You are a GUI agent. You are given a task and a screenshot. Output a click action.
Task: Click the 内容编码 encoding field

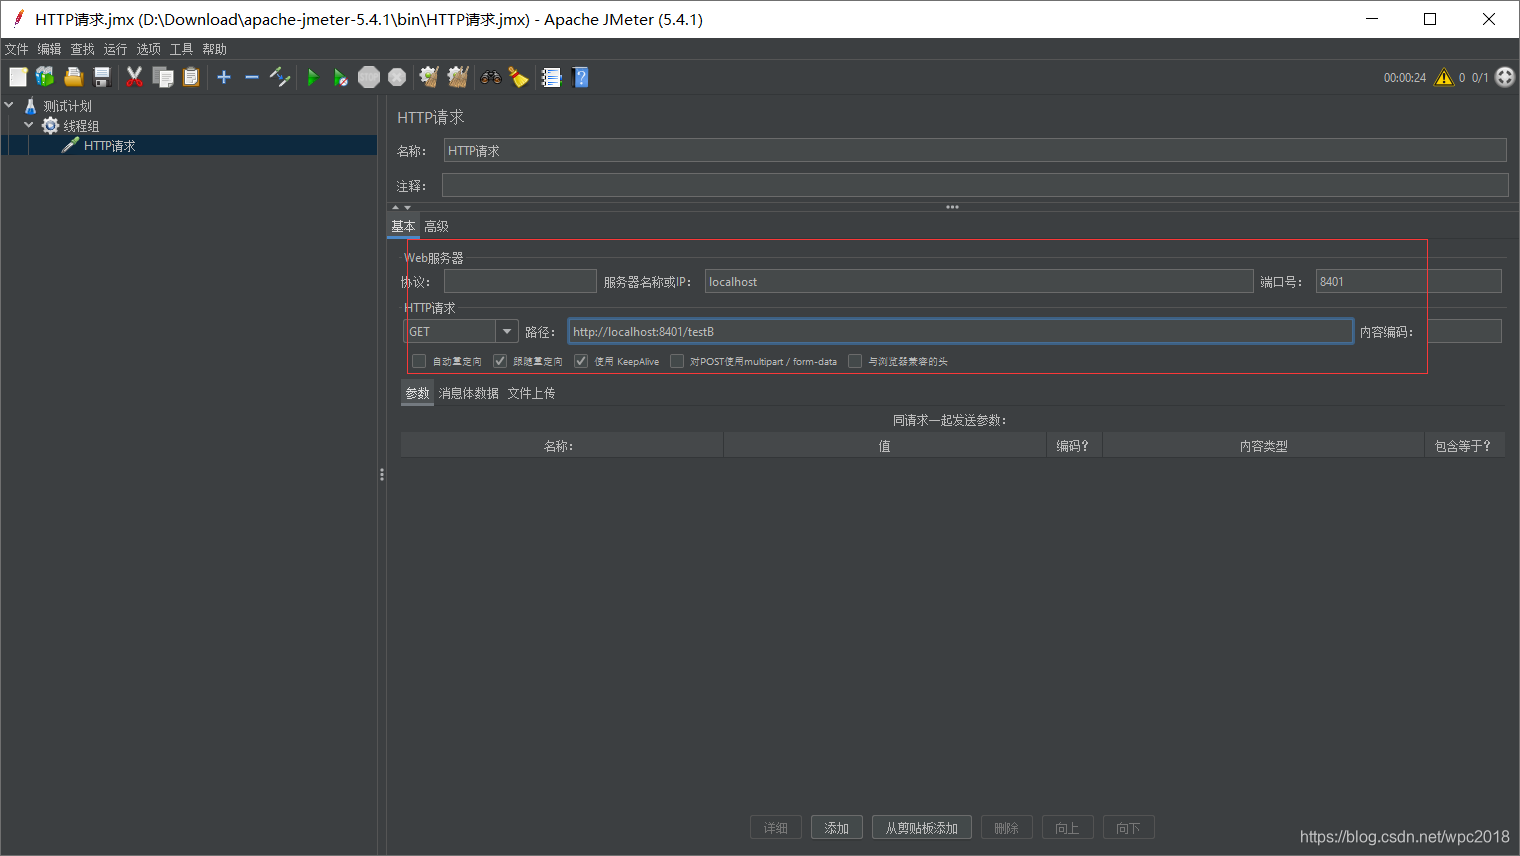pos(1465,331)
